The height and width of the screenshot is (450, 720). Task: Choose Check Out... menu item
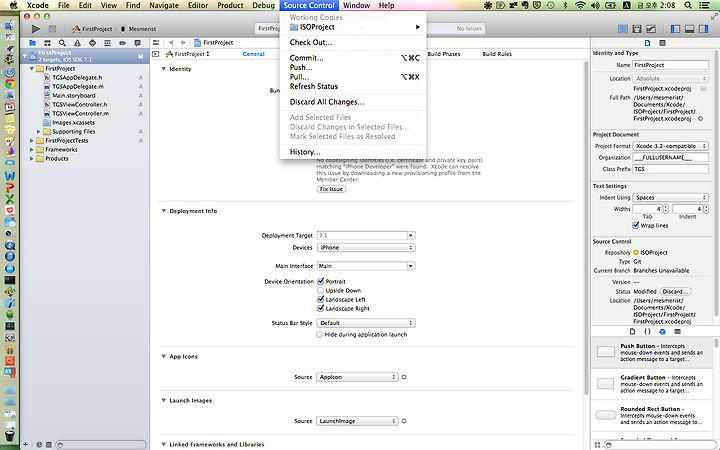[x=353, y=42]
